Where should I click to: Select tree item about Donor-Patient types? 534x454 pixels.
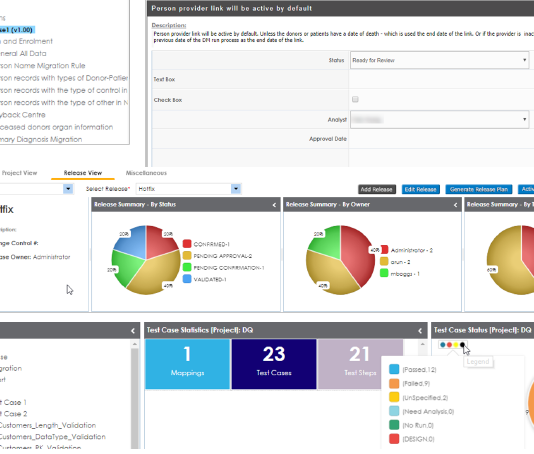pyautogui.click(x=64, y=78)
